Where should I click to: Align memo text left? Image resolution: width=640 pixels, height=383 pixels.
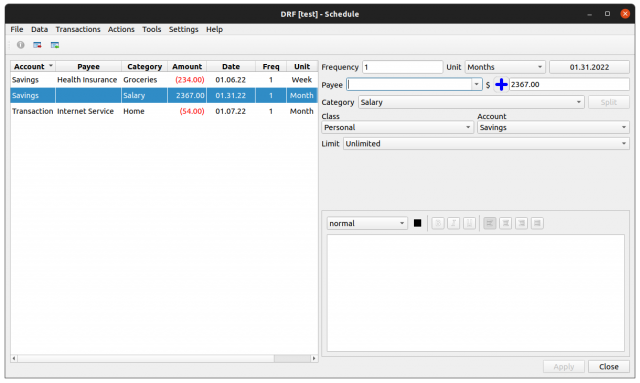click(490, 223)
